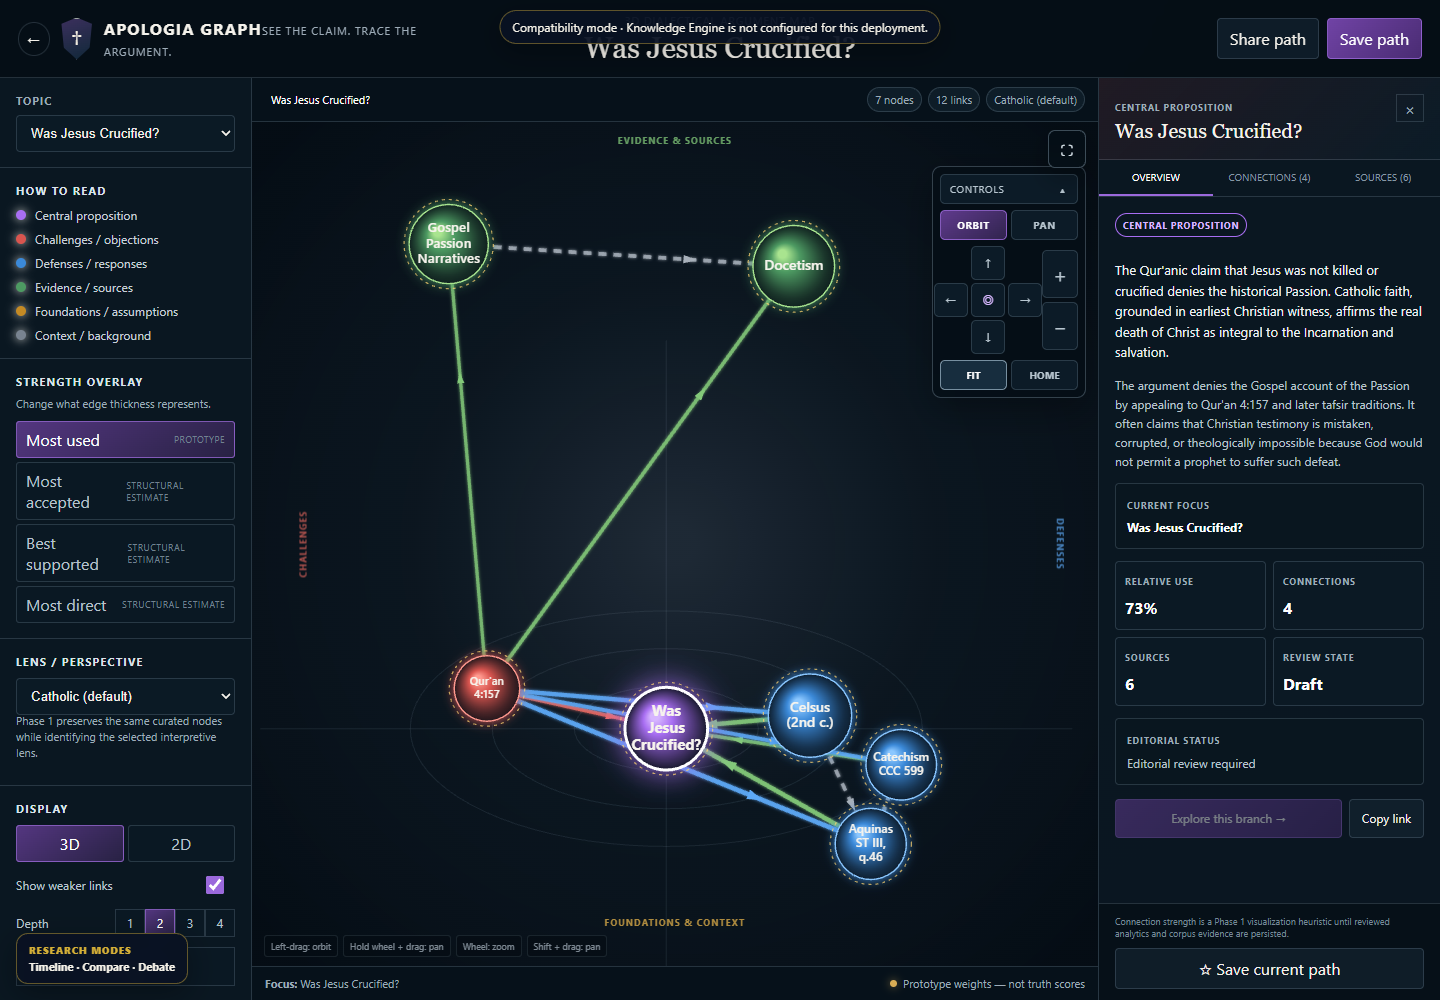The width and height of the screenshot is (1440, 1000).
Task: Select the Qur'an 4:157 node
Action: tap(487, 688)
